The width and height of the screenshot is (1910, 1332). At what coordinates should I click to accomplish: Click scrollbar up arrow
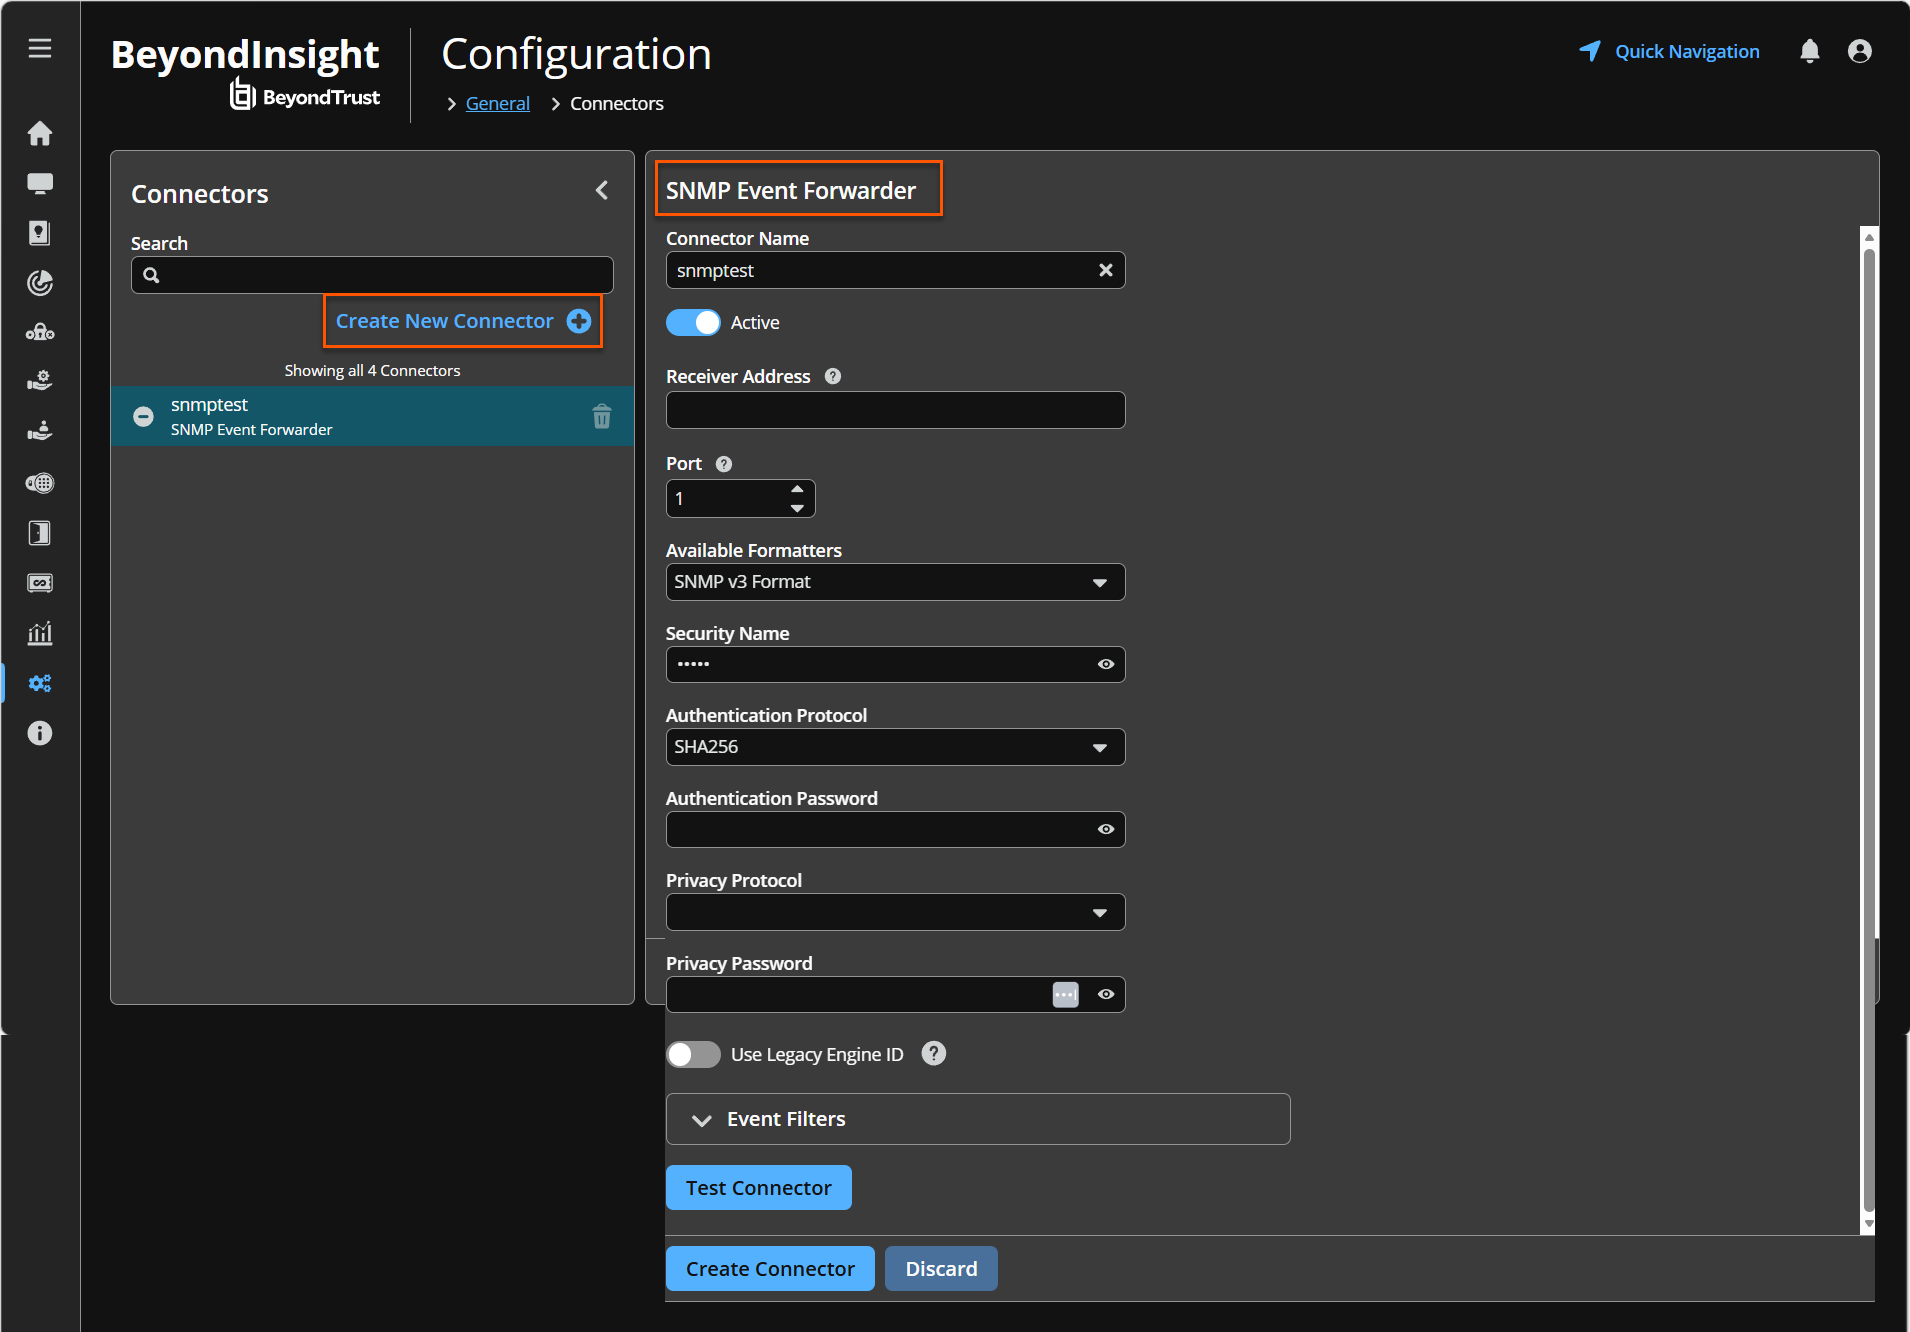click(x=1868, y=236)
